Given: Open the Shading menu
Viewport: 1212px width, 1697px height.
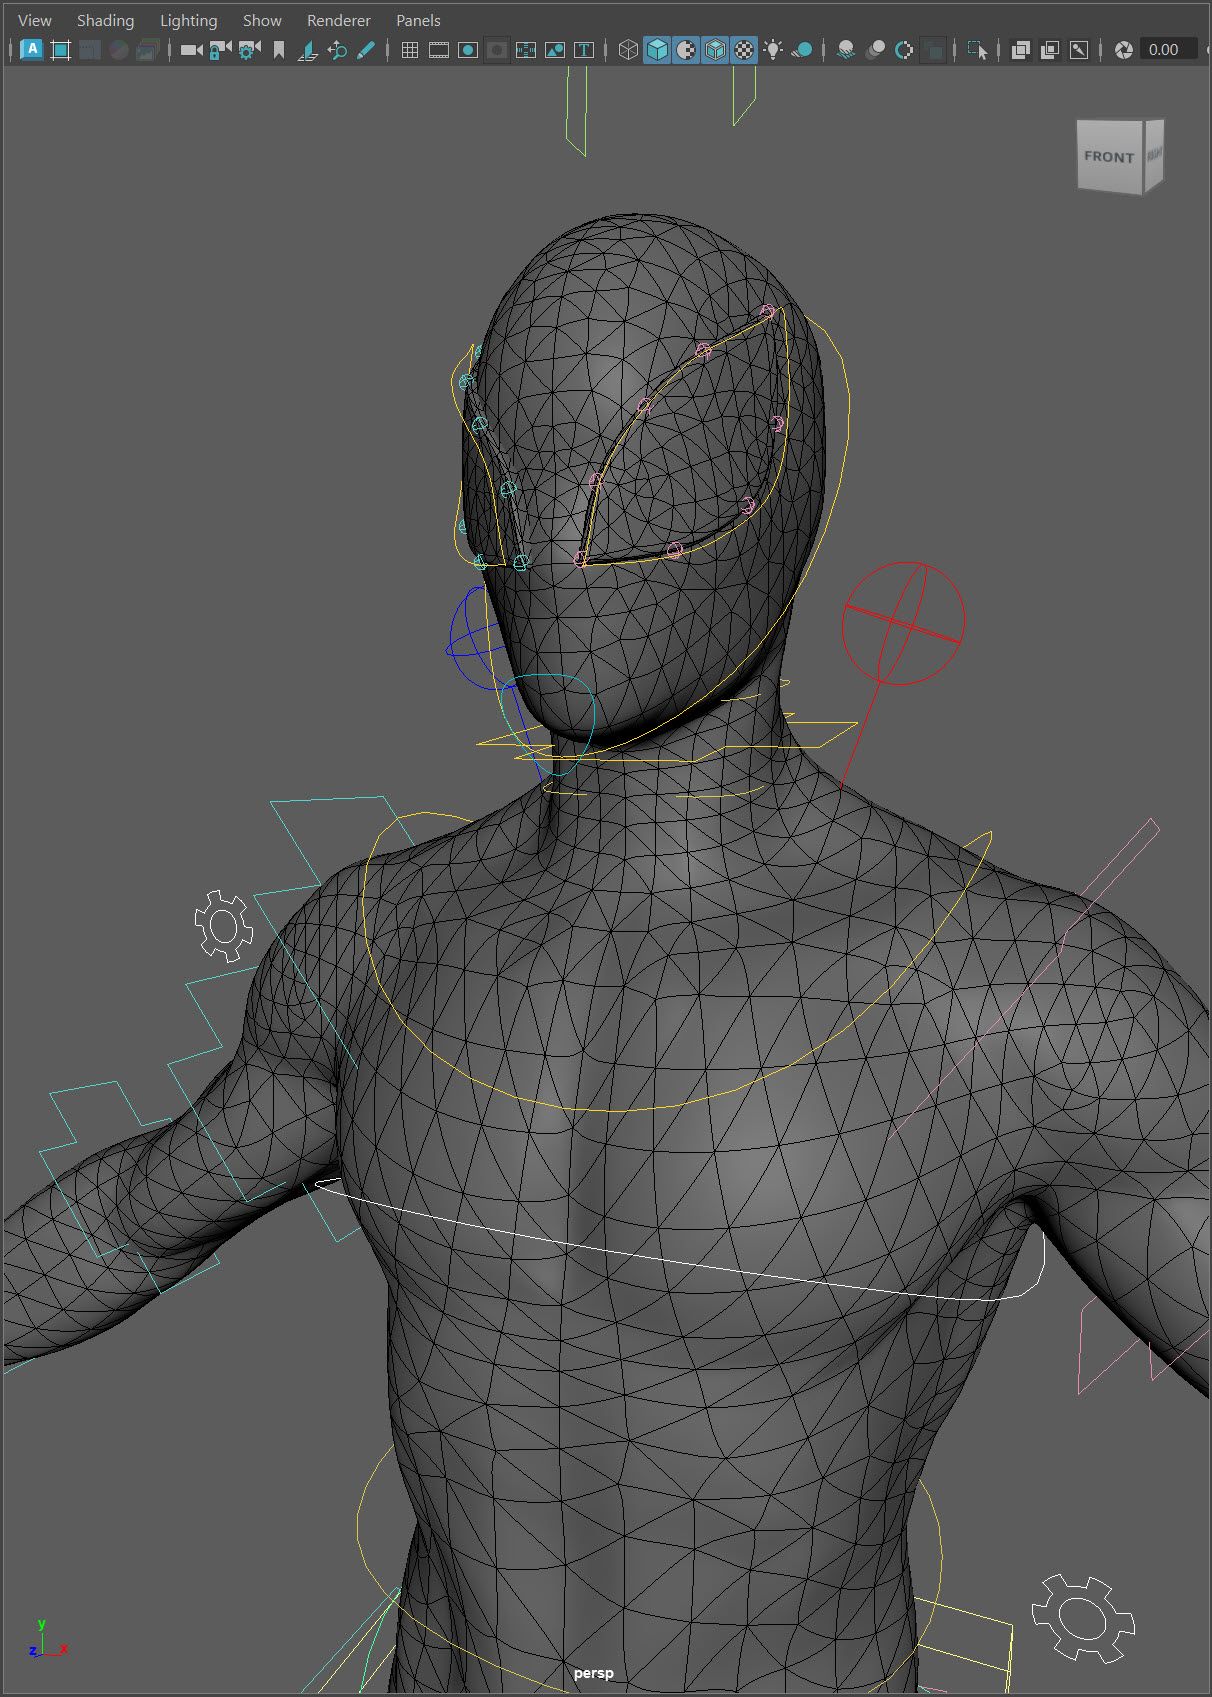Looking at the screenshot, I should 105,20.
